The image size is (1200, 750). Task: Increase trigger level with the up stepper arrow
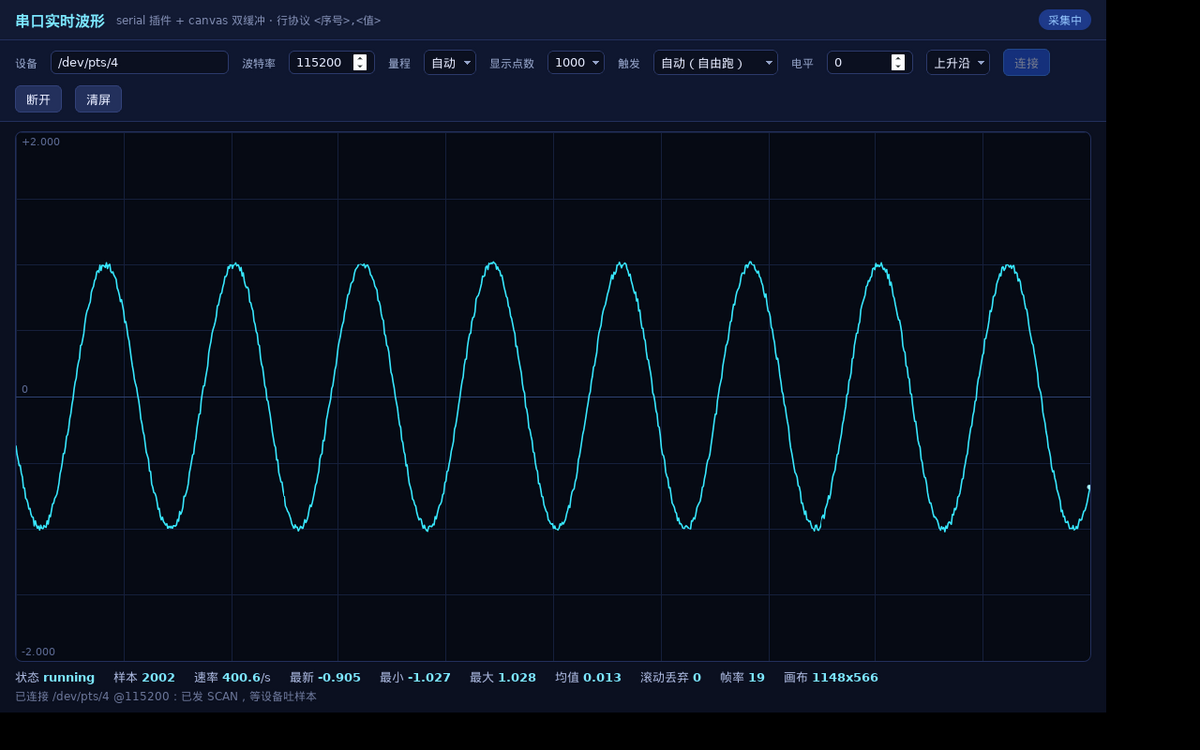click(898, 58)
